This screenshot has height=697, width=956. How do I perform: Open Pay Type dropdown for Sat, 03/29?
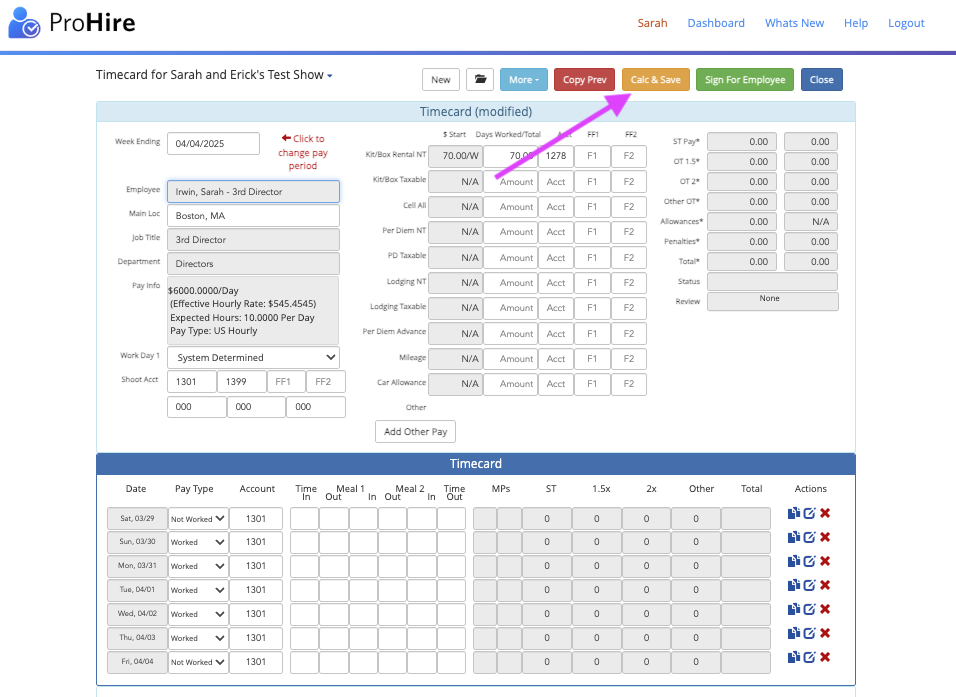(198, 519)
